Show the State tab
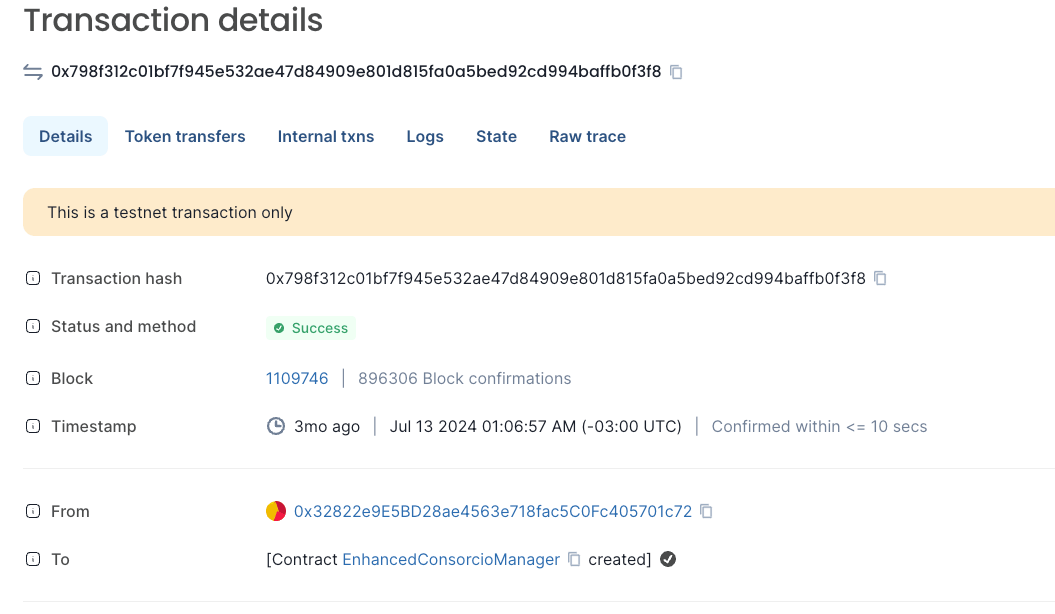This screenshot has width=1055, height=614. point(496,137)
